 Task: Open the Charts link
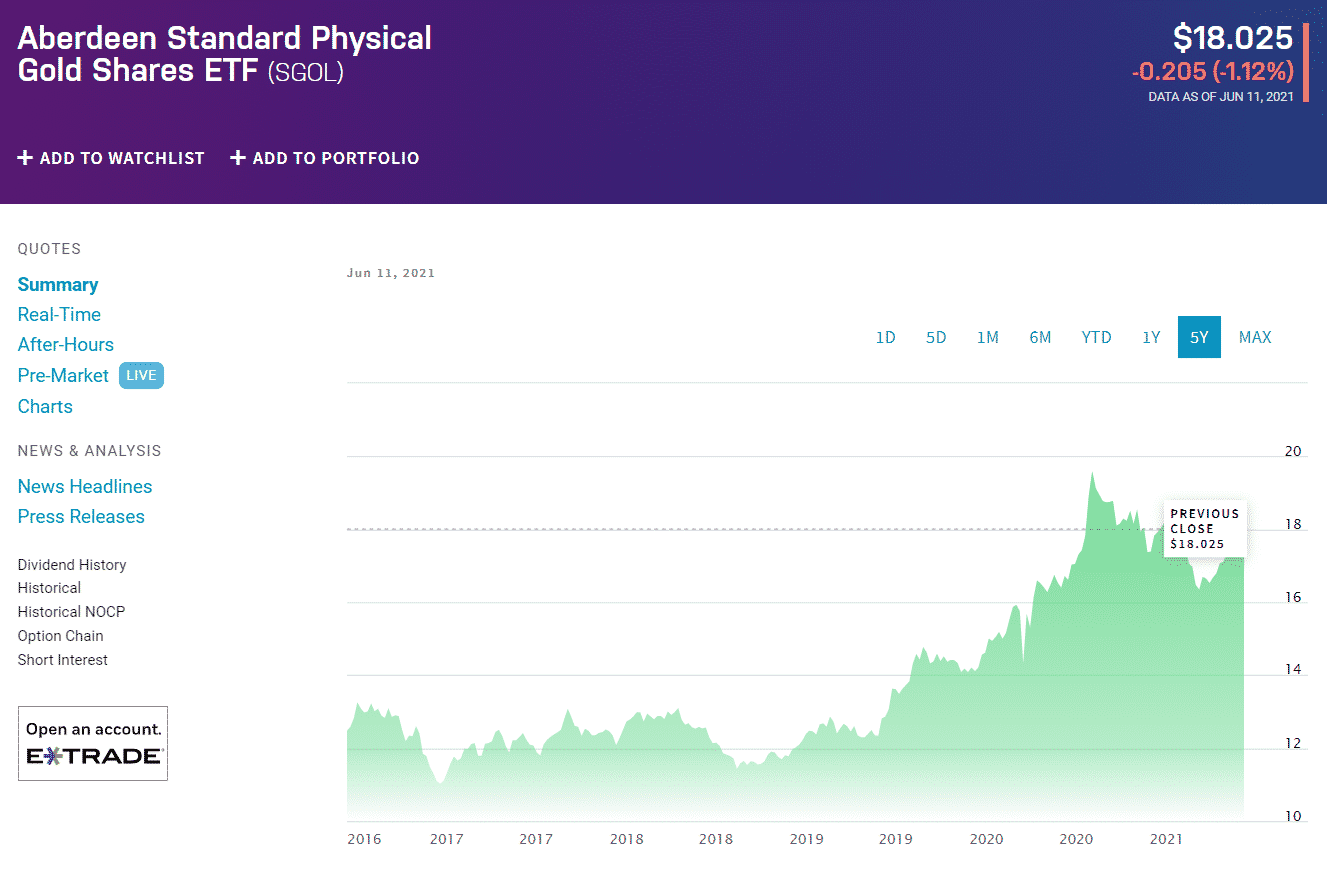(45, 406)
